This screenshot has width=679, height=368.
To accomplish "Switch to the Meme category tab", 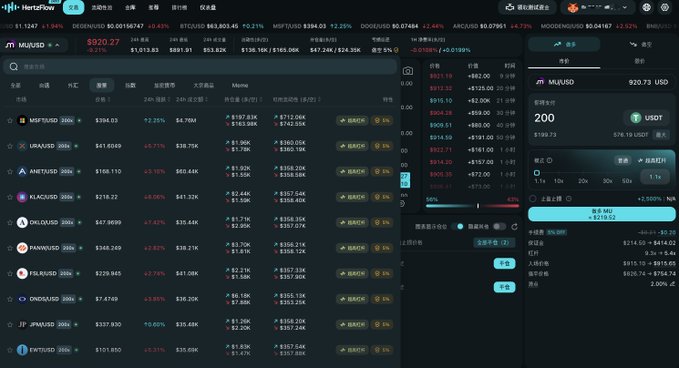I will 240,85.
